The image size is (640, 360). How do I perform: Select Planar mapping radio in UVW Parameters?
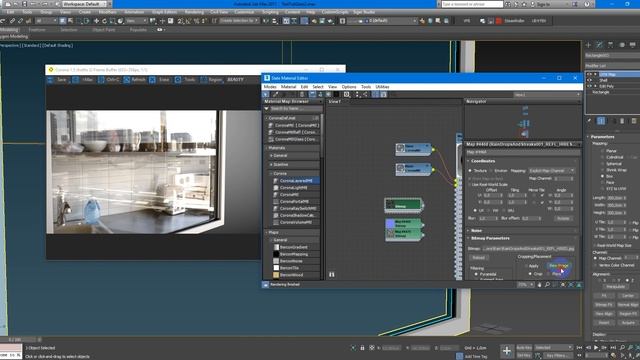[x=602, y=151]
